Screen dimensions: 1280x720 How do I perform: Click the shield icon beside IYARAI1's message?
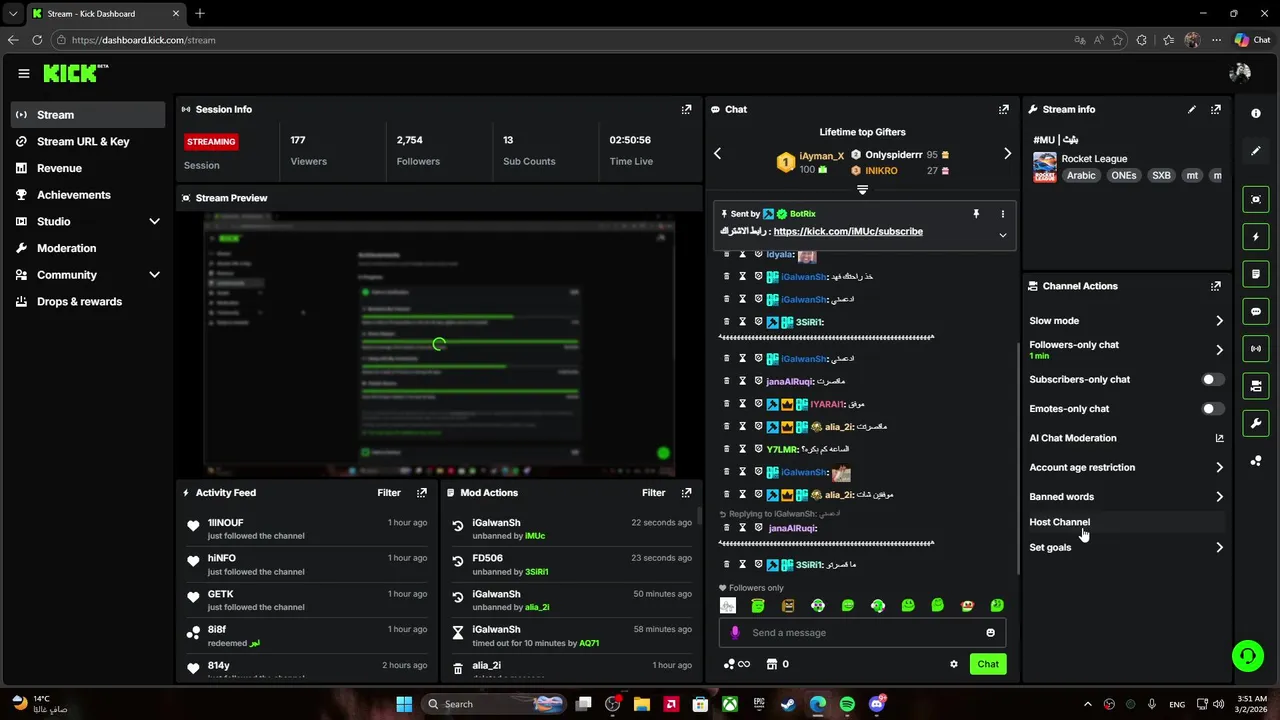click(x=758, y=404)
